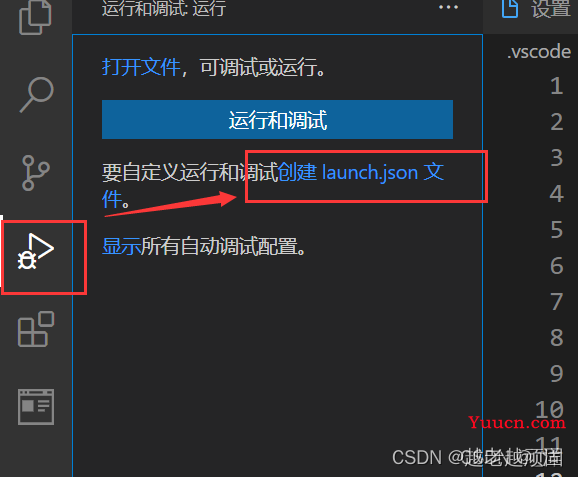
Task: Click the .vscode breadcrumb item
Action: [539, 51]
